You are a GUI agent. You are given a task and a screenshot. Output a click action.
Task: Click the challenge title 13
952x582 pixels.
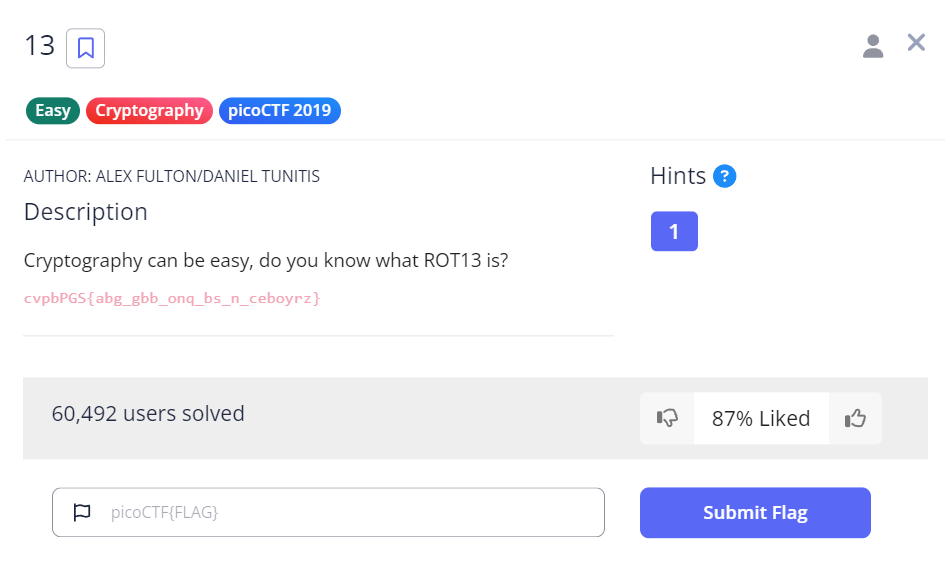tap(40, 46)
